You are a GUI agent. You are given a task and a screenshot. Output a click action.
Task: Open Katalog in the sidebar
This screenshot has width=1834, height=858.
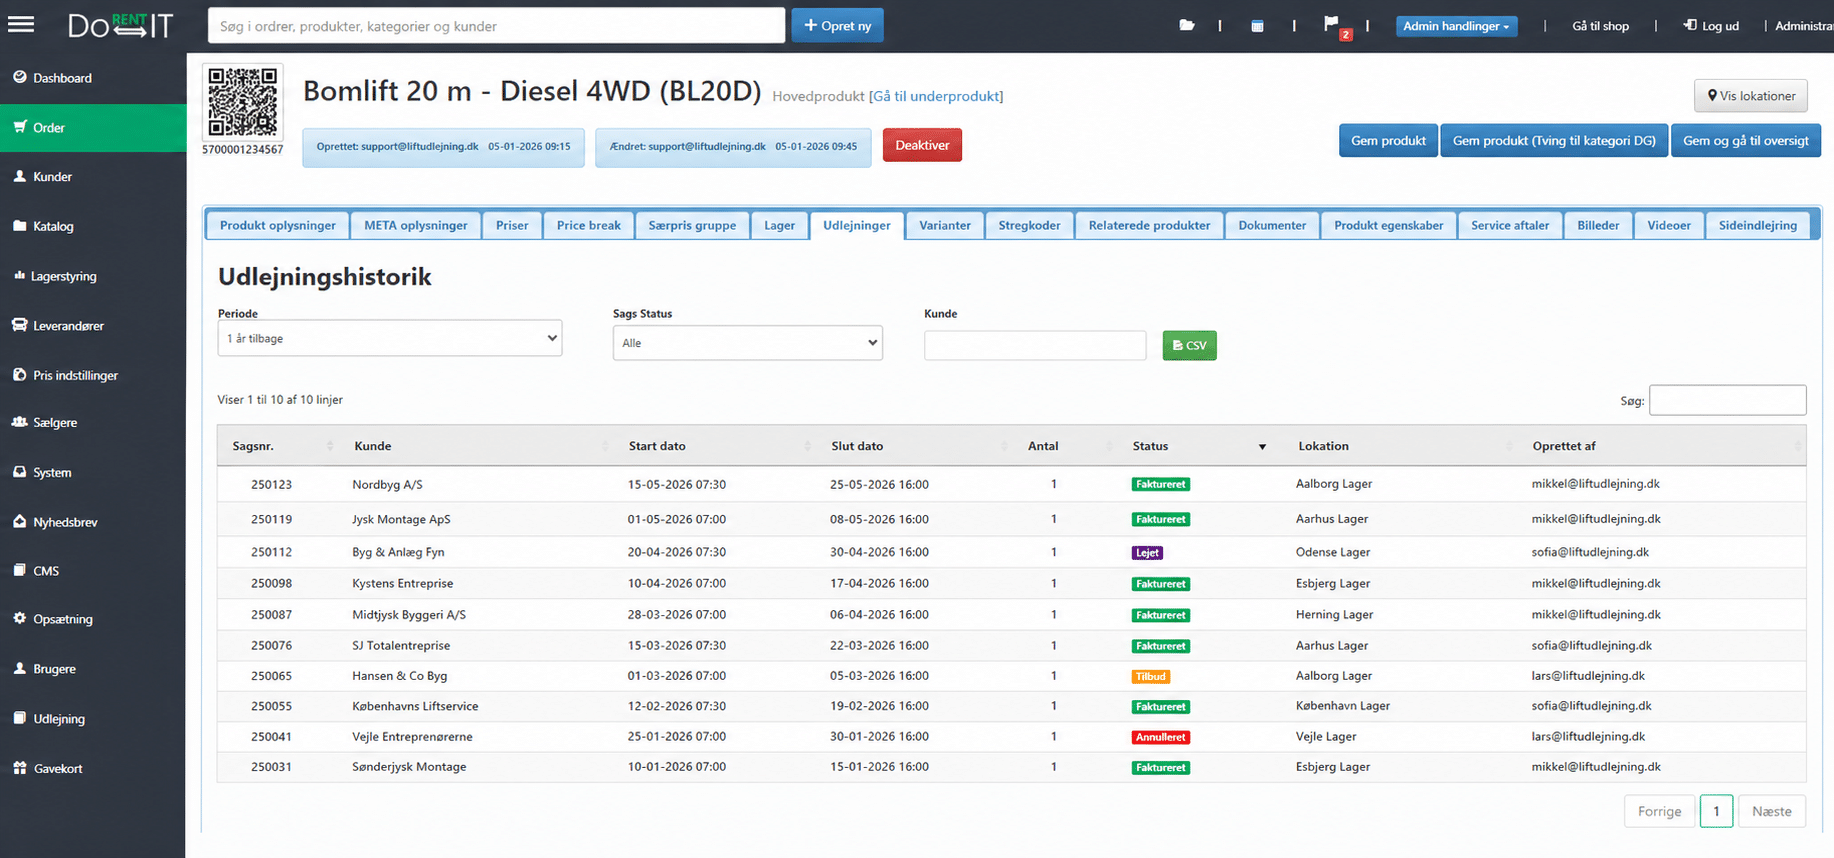pos(93,226)
